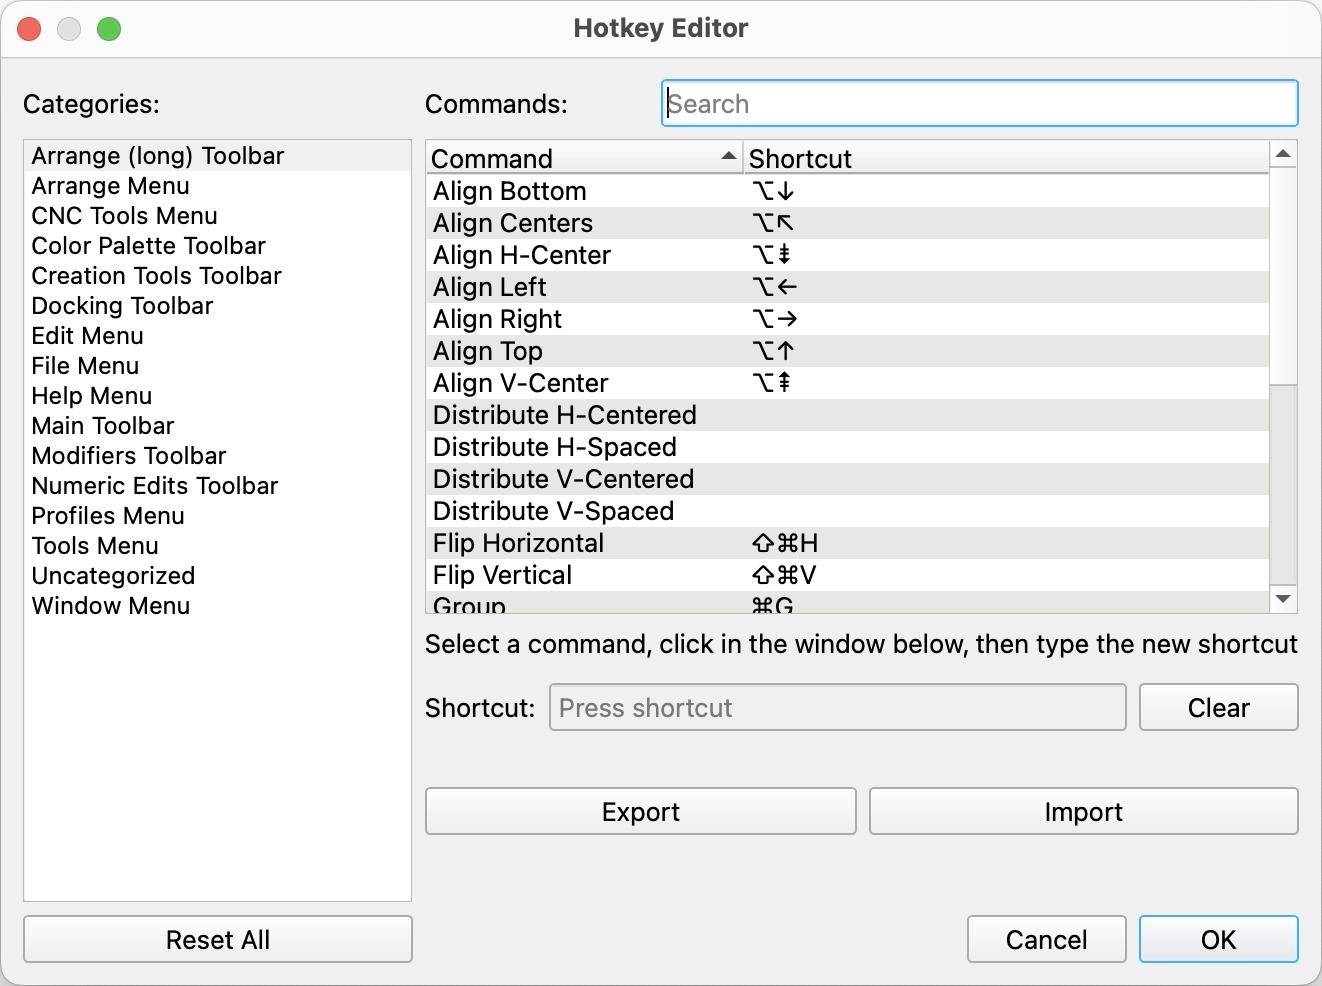Select the CNC Tools Menu category
The image size is (1322, 986).
coord(124,216)
